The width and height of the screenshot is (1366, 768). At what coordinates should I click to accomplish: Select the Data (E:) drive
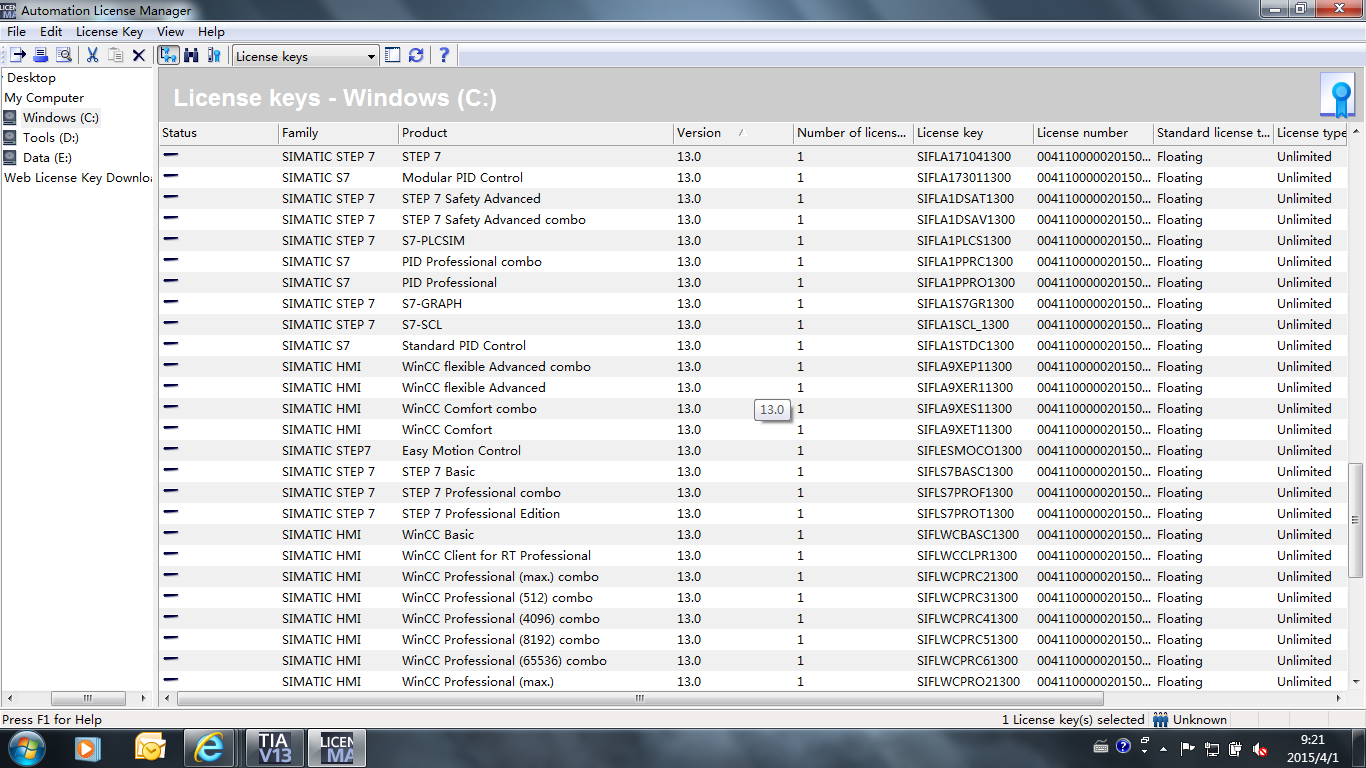point(48,158)
